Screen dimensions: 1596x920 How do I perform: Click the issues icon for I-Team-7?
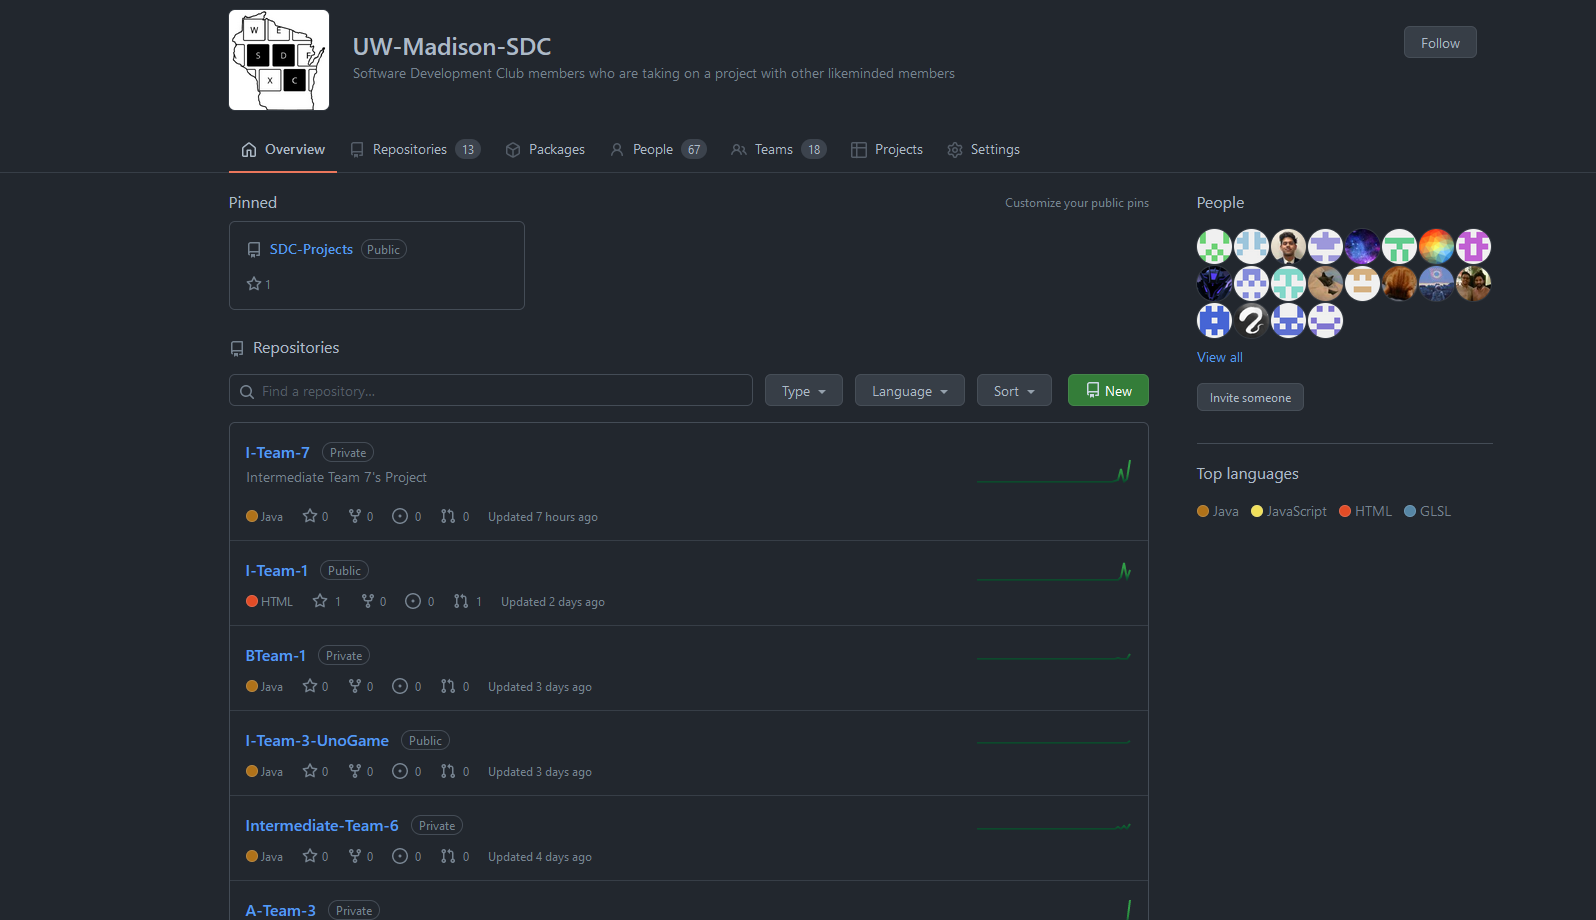[400, 516]
